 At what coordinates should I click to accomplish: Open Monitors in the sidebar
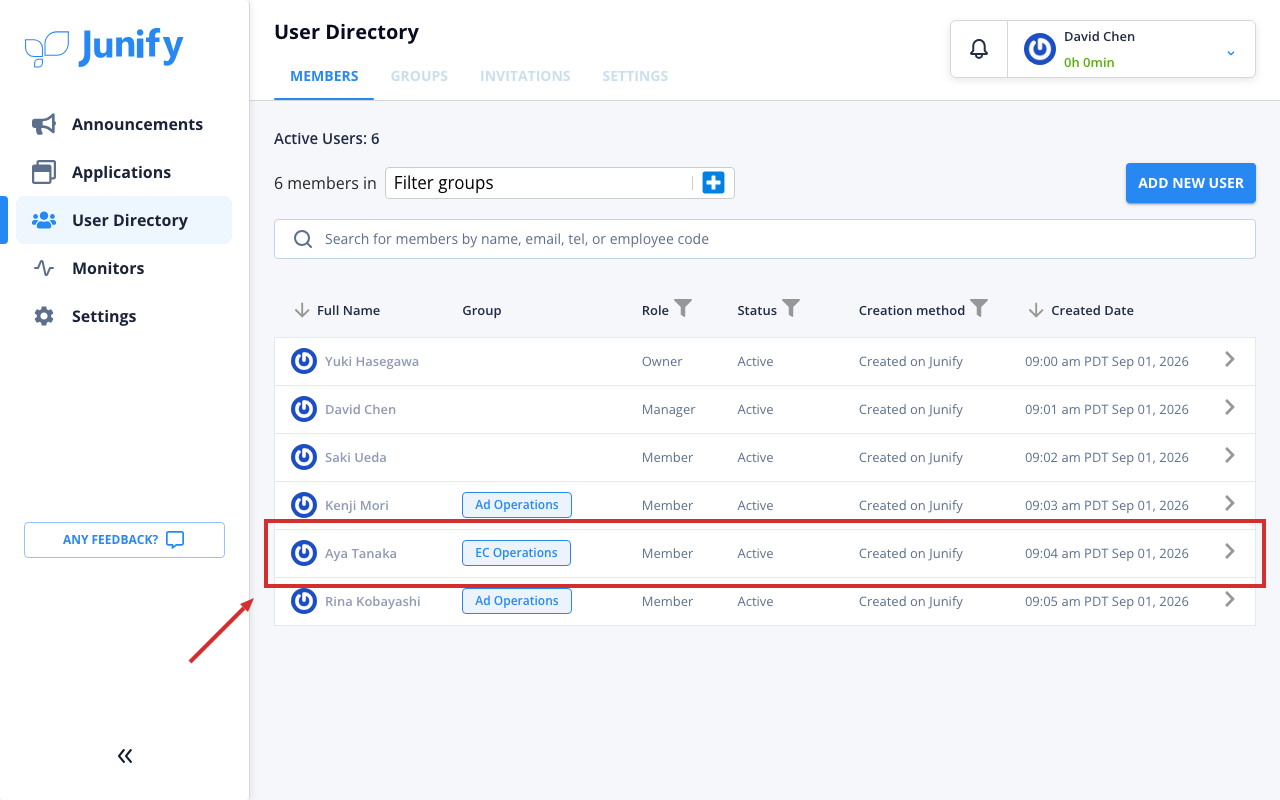pyautogui.click(x=124, y=268)
